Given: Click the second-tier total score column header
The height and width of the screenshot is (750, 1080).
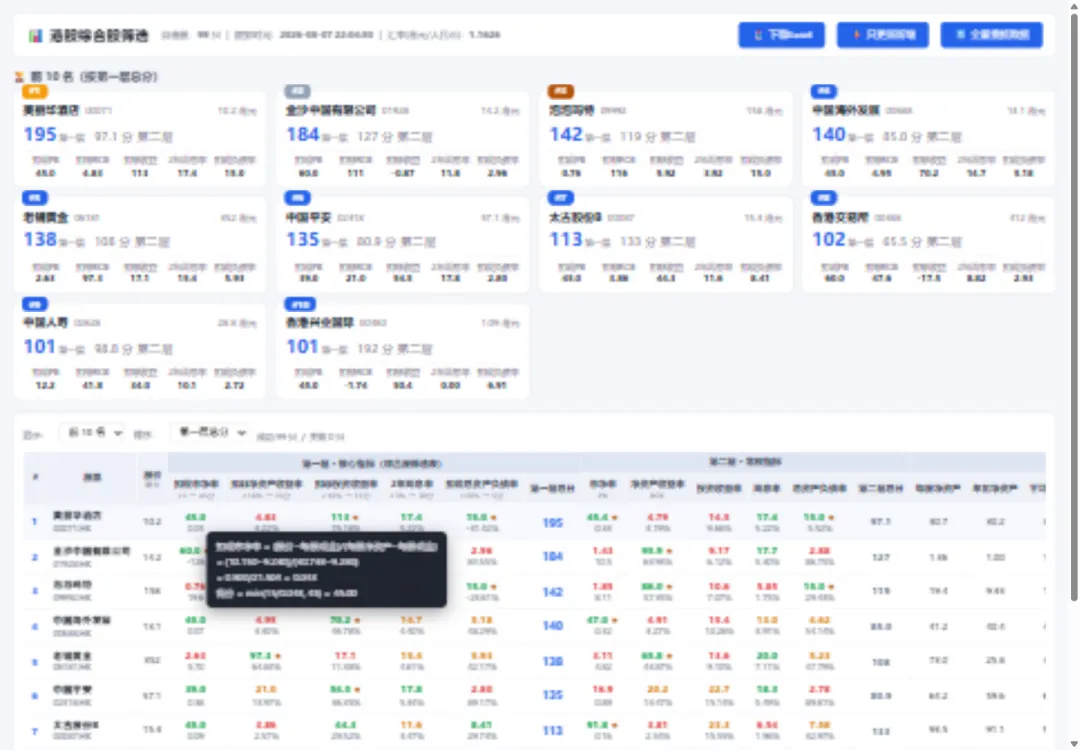Looking at the screenshot, I should 880,488.
